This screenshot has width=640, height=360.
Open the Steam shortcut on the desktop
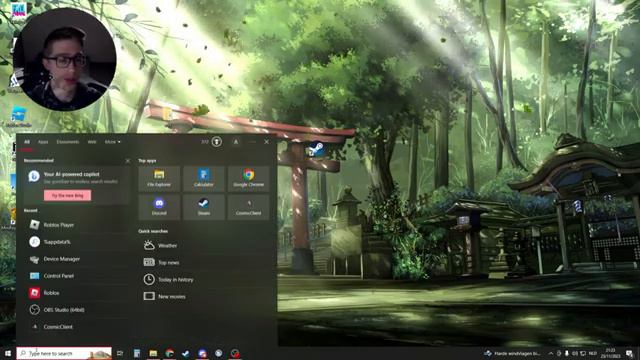[316, 149]
